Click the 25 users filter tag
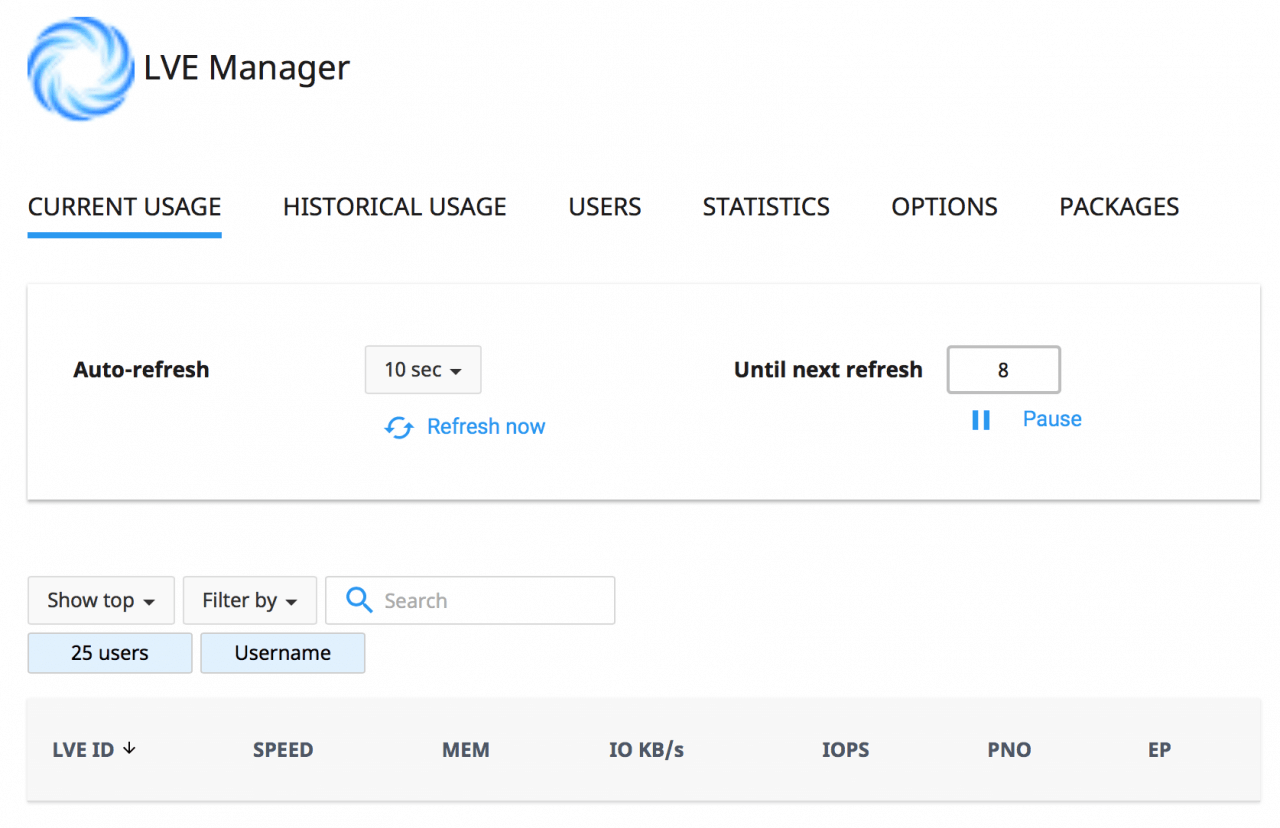The image size is (1280, 828). [x=110, y=653]
